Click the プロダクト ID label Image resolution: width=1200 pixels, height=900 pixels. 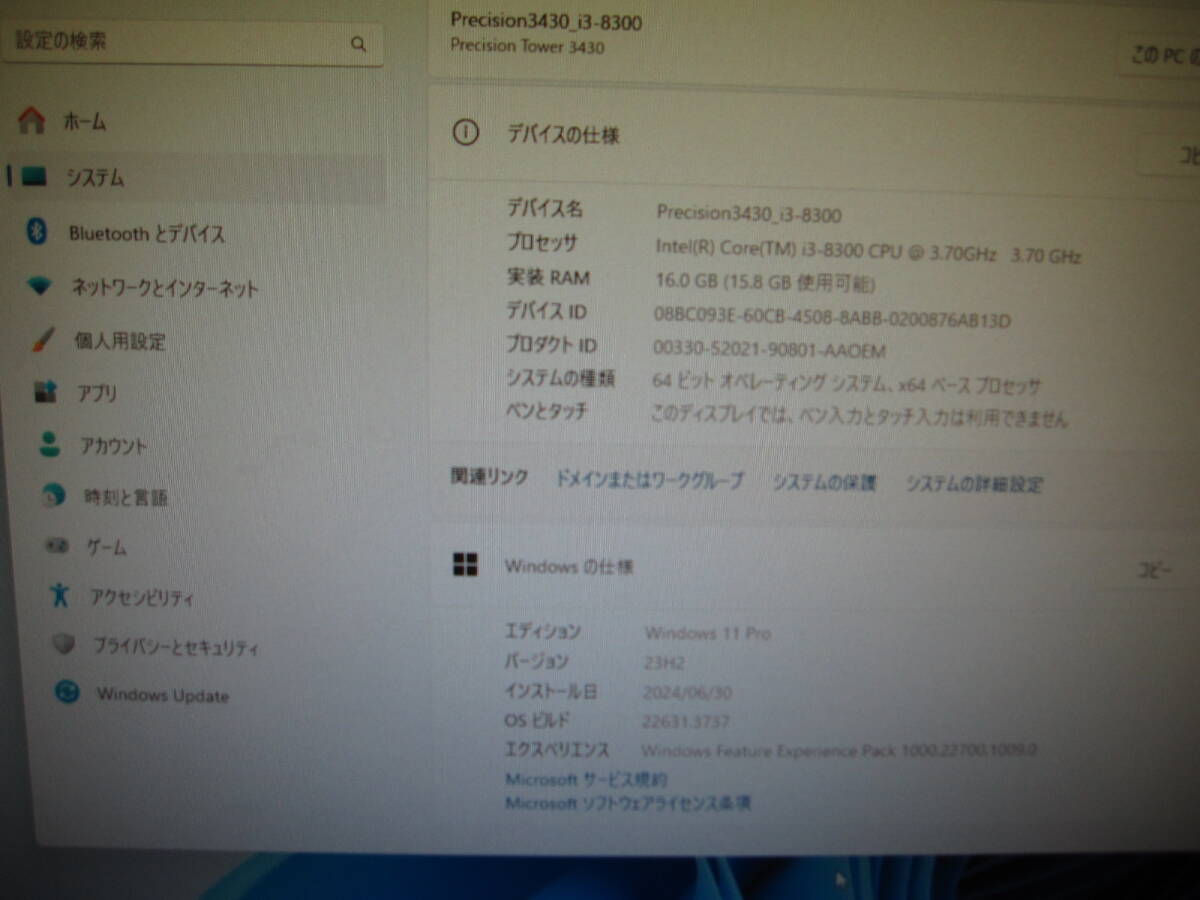tap(551, 345)
